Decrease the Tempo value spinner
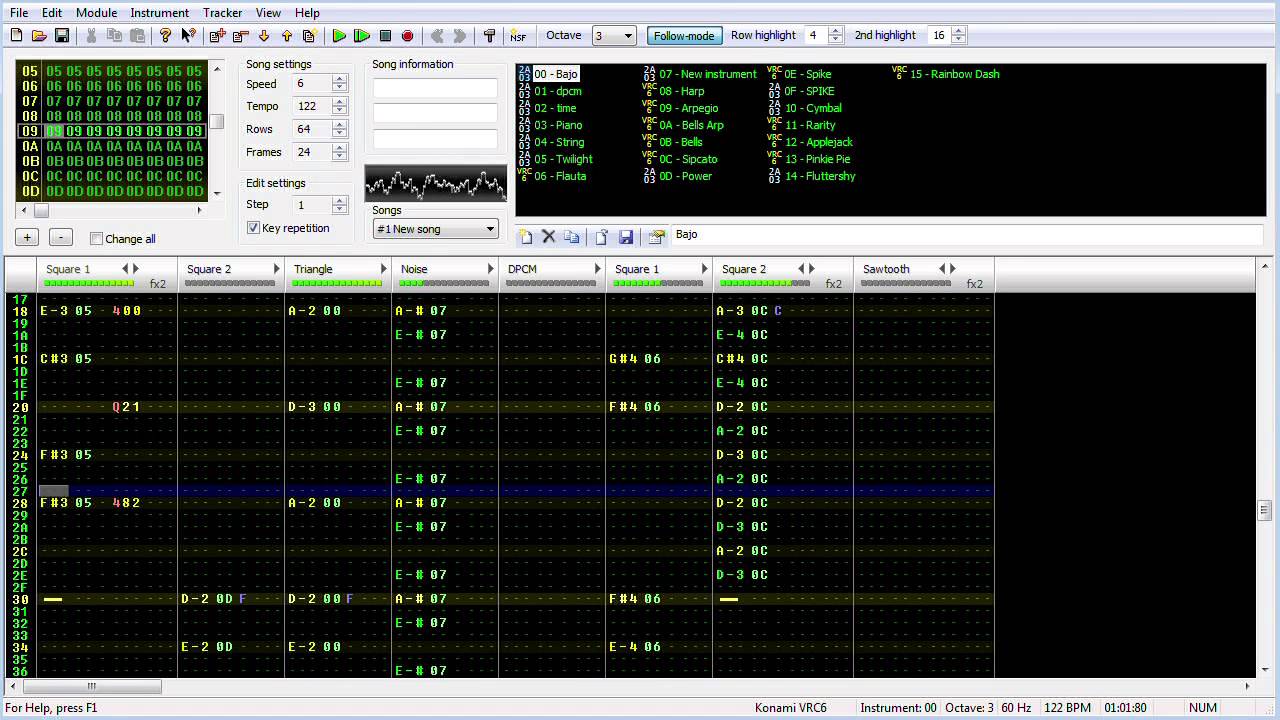Screen dimensions: 1280x720 [340, 111]
